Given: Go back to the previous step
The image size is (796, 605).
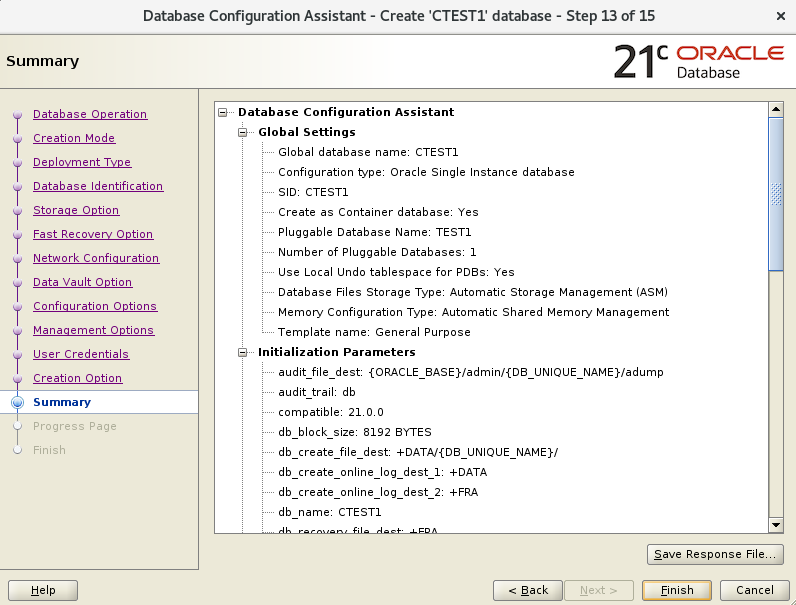Looking at the screenshot, I should coord(528,590).
